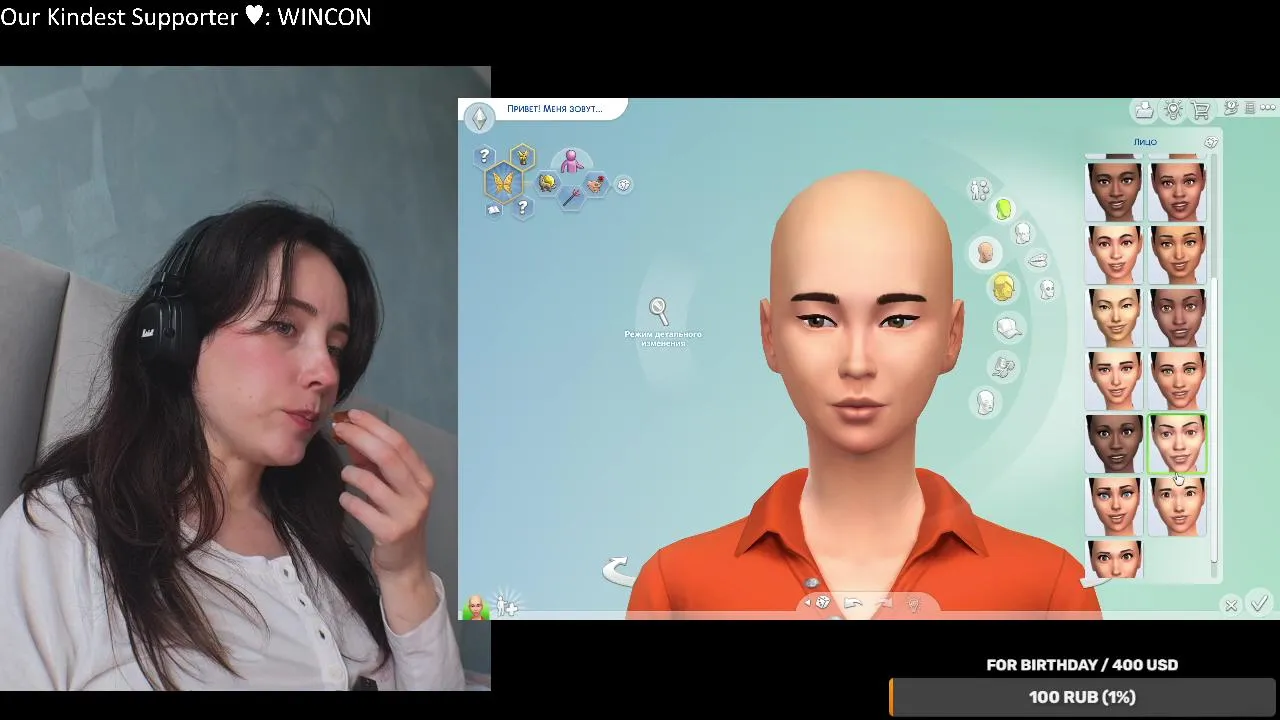
Task: Confirm with the checkmark at the bottom right
Action: 1260,602
